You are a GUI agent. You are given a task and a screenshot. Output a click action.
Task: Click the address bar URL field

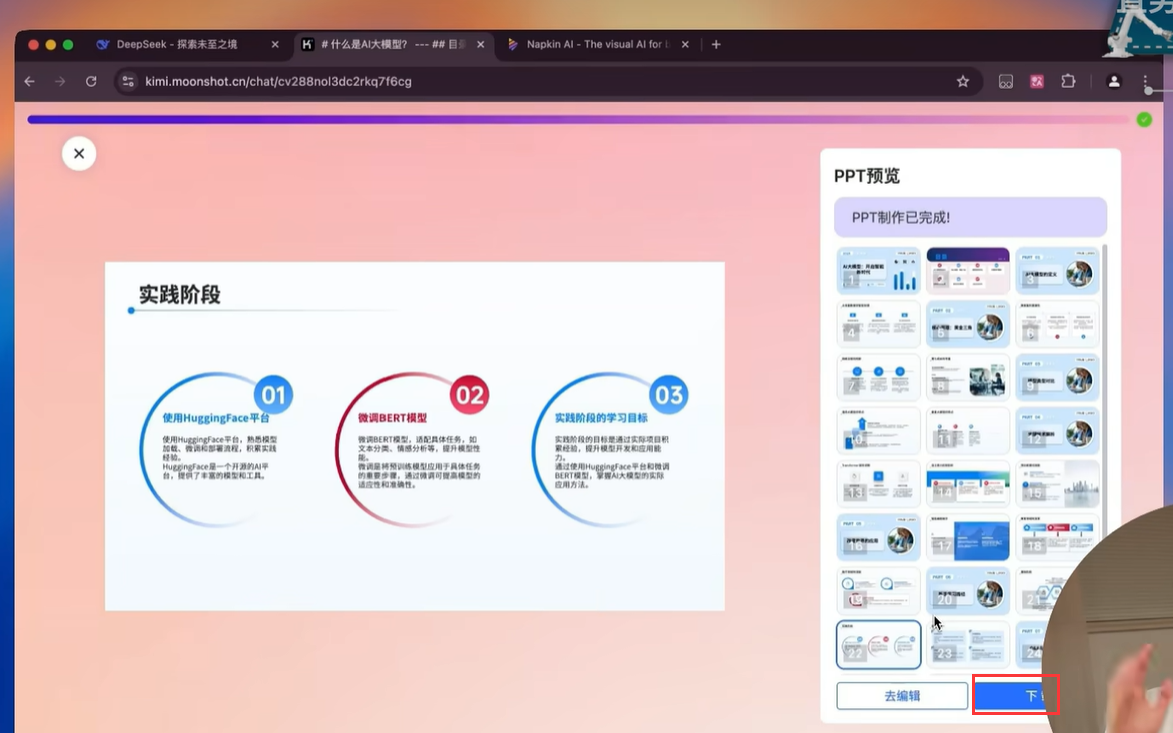(546, 82)
